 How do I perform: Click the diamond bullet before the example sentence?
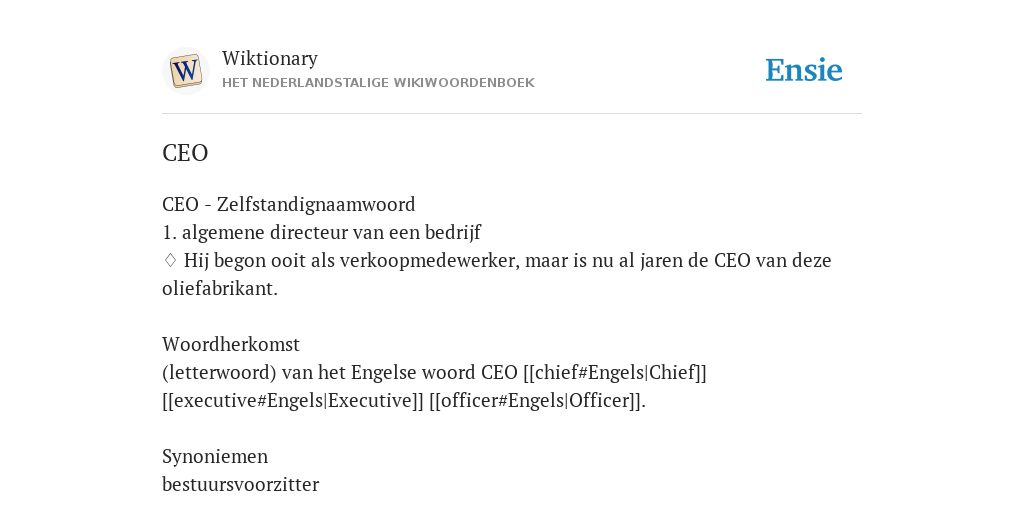pos(170,261)
